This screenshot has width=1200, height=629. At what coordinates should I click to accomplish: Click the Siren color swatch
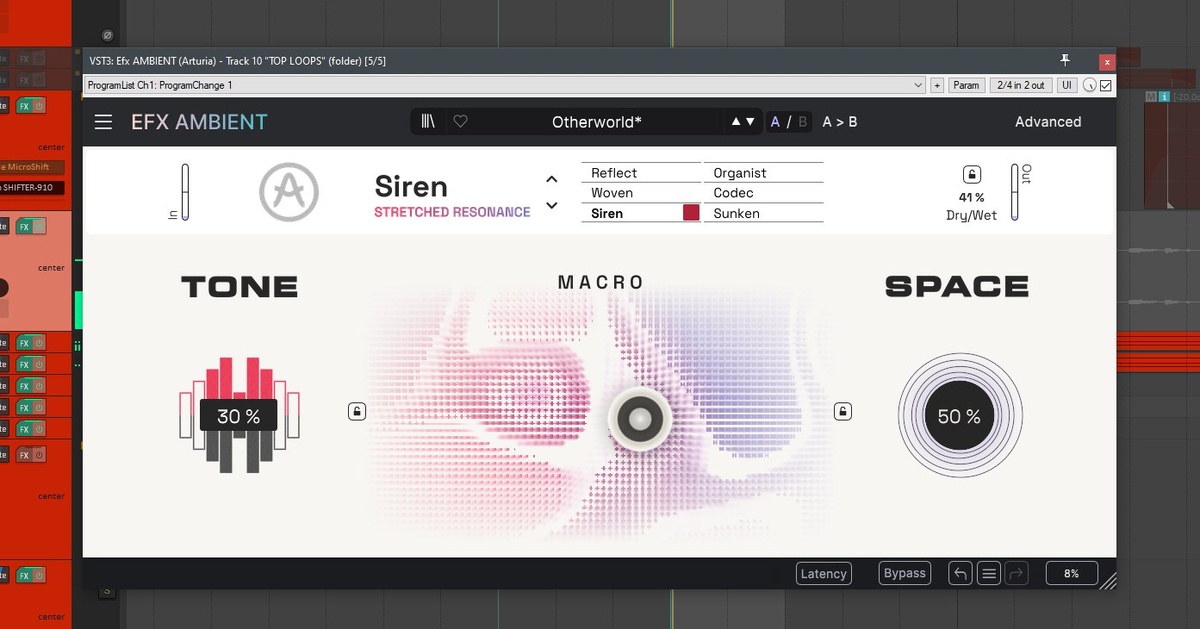coord(691,213)
